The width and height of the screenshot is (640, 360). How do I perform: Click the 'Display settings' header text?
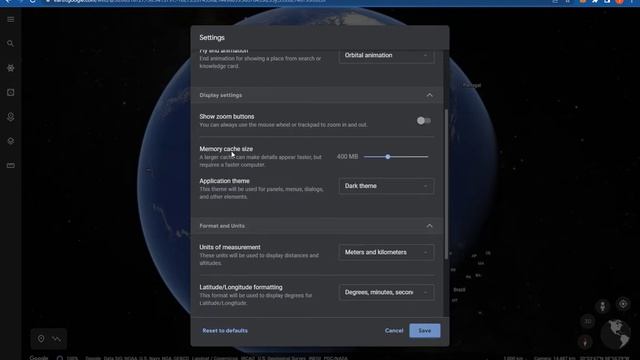pyautogui.click(x=221, y=95)
